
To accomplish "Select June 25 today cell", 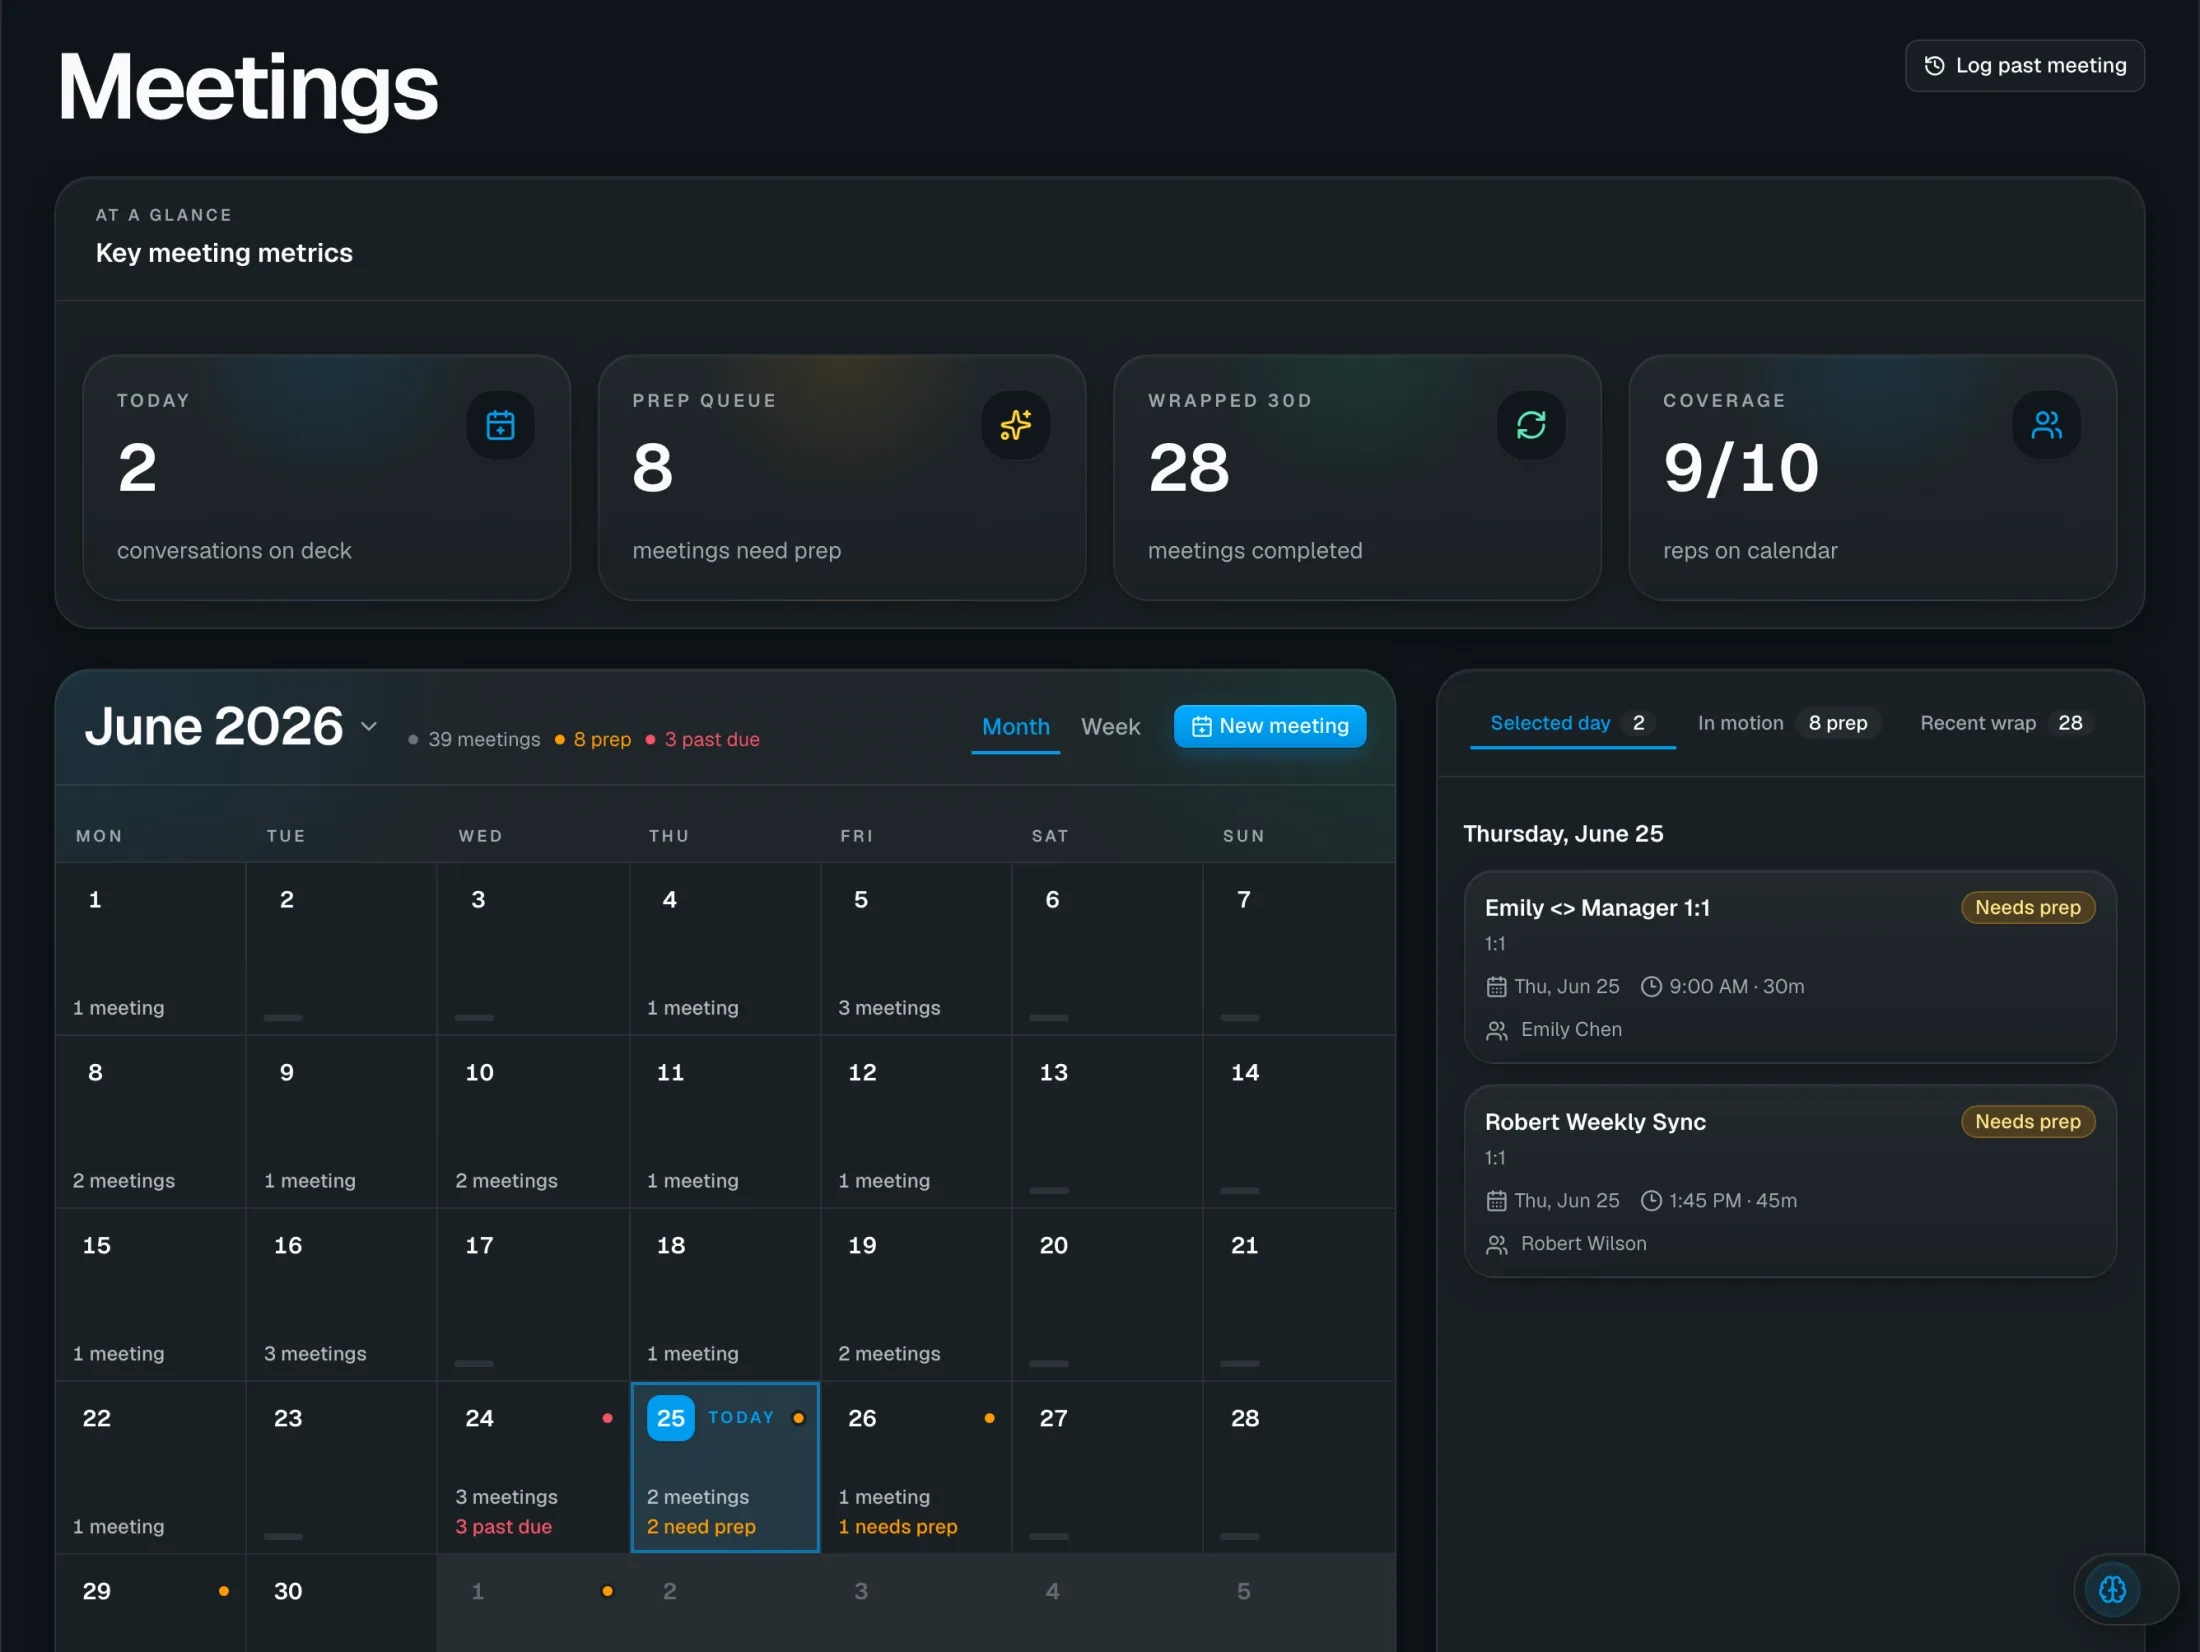I will click(x=725, y=1468).
